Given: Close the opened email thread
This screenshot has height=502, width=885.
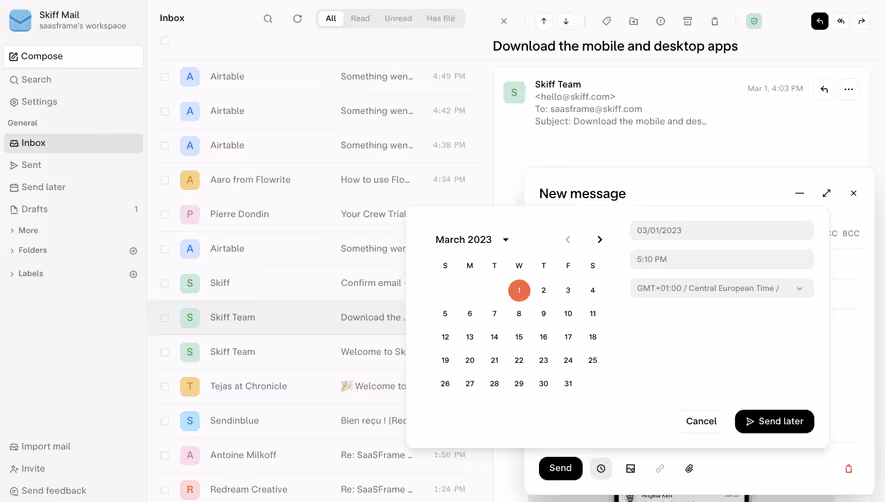Looking at the screenshot, I should coord(504,21).
